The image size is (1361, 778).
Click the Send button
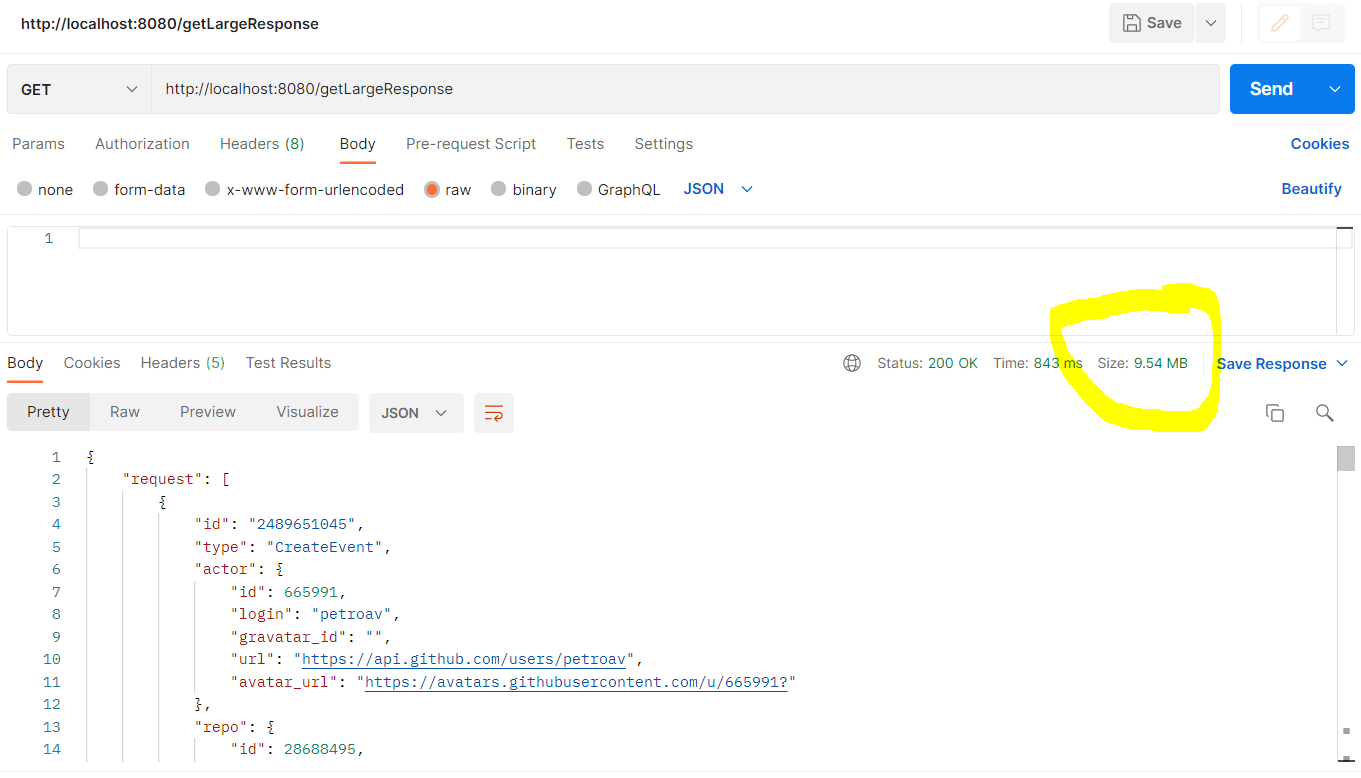(1270, 89)
